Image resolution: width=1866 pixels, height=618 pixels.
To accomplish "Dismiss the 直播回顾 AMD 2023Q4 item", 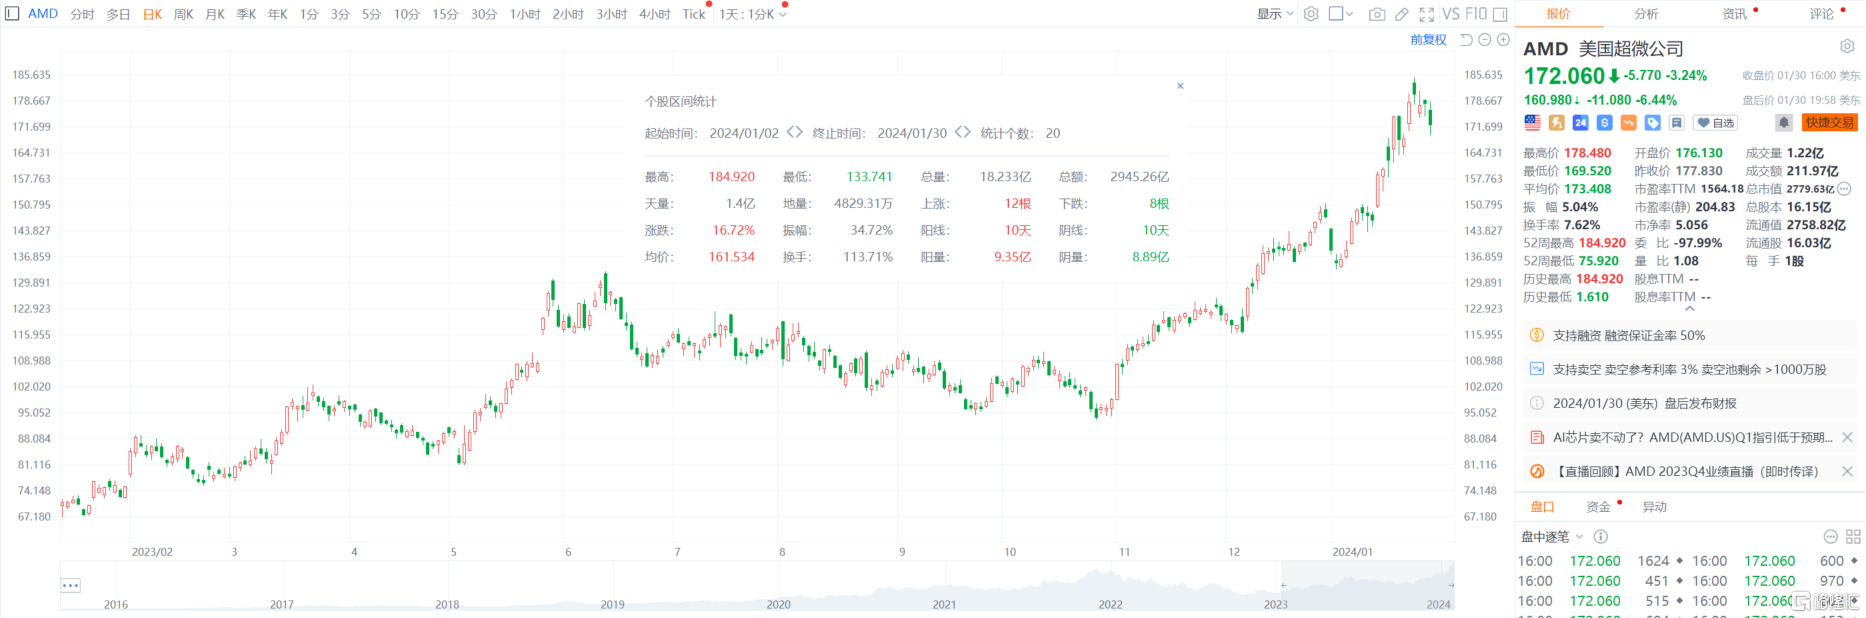I will tap(1847, 472).
